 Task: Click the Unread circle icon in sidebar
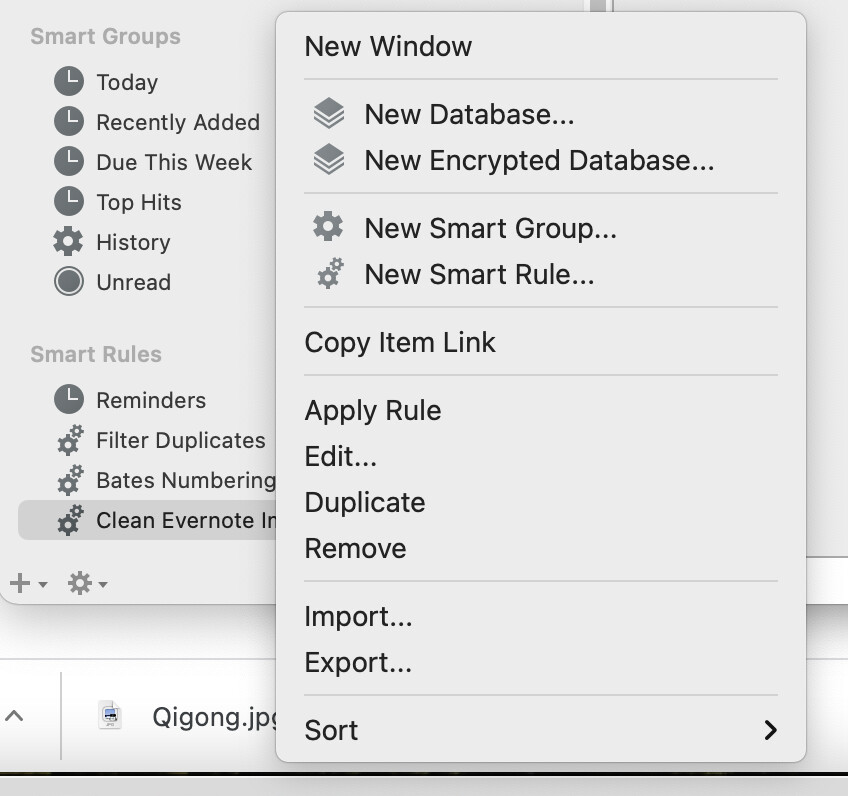[68, 282]
